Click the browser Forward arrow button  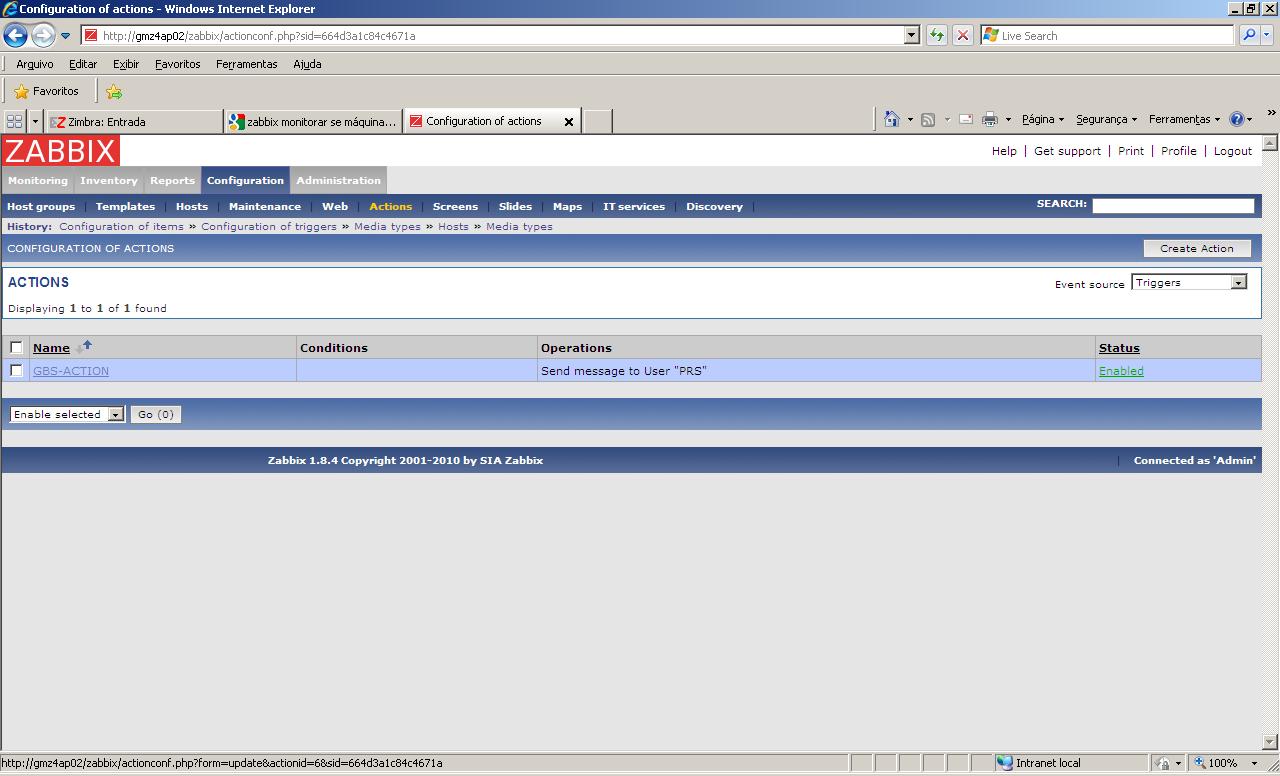pos(42,35)
